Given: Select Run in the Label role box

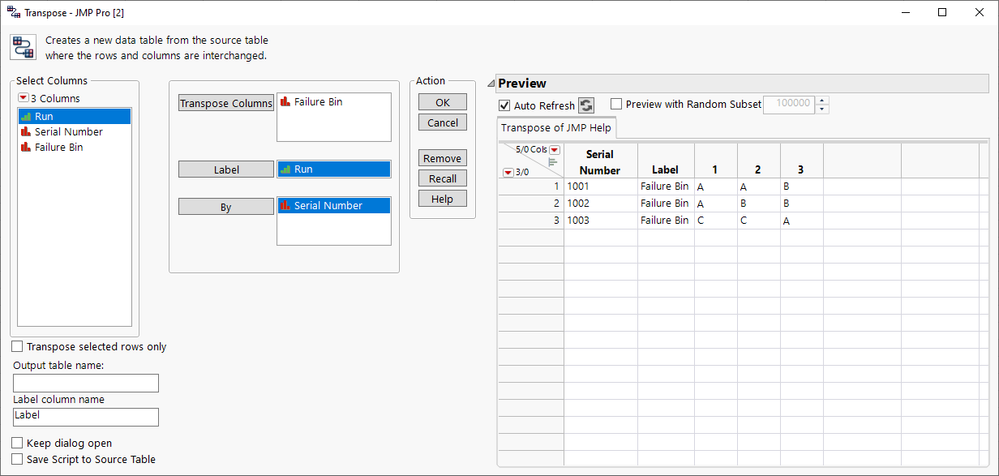Looking at the screenshot, I should (334, 169).
